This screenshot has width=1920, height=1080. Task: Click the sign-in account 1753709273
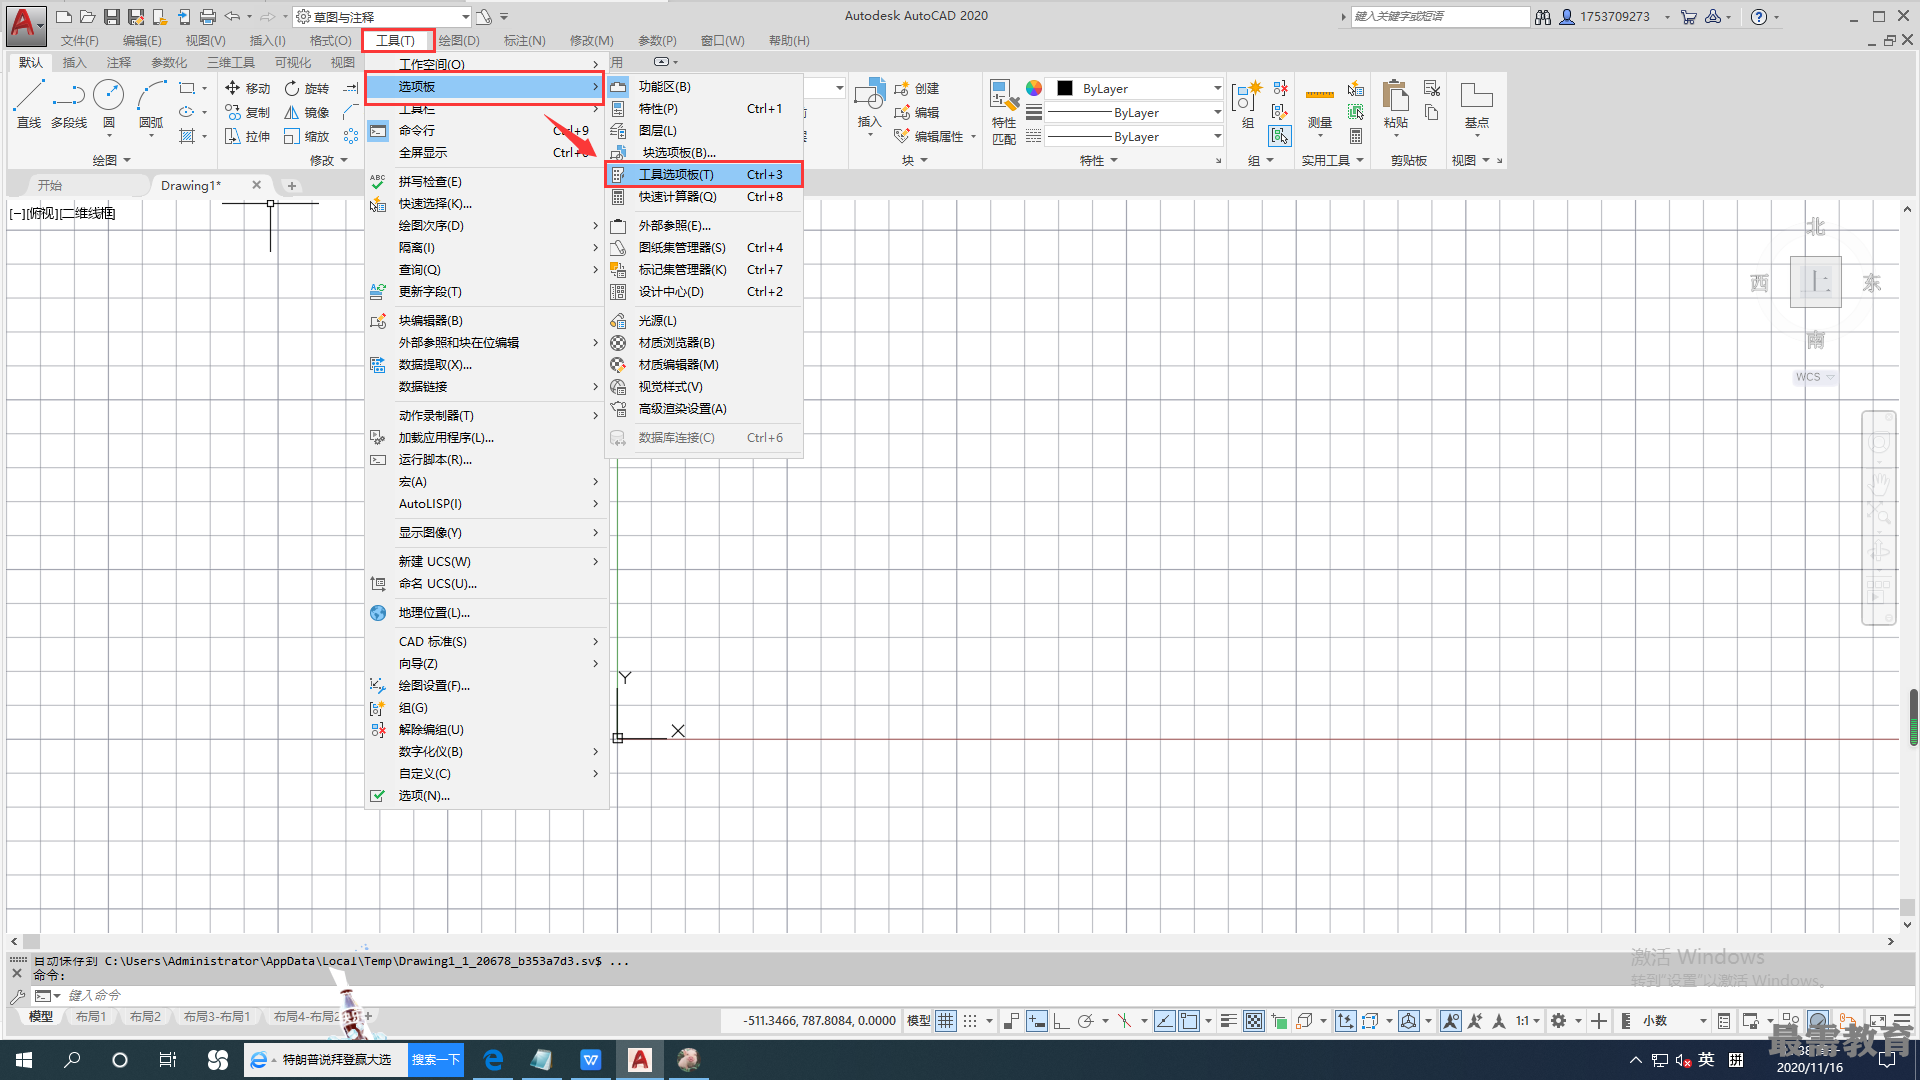coord(1604,16)
